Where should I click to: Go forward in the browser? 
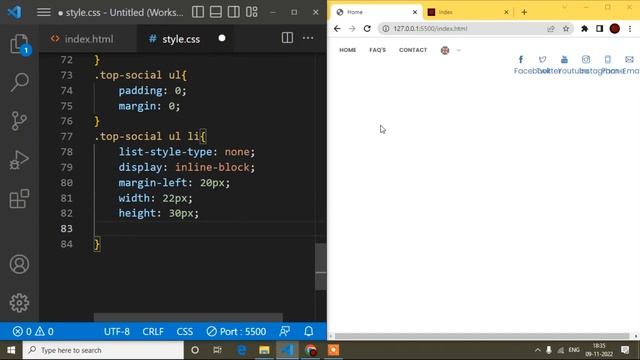pyautogui.click(x=352, y=29)
